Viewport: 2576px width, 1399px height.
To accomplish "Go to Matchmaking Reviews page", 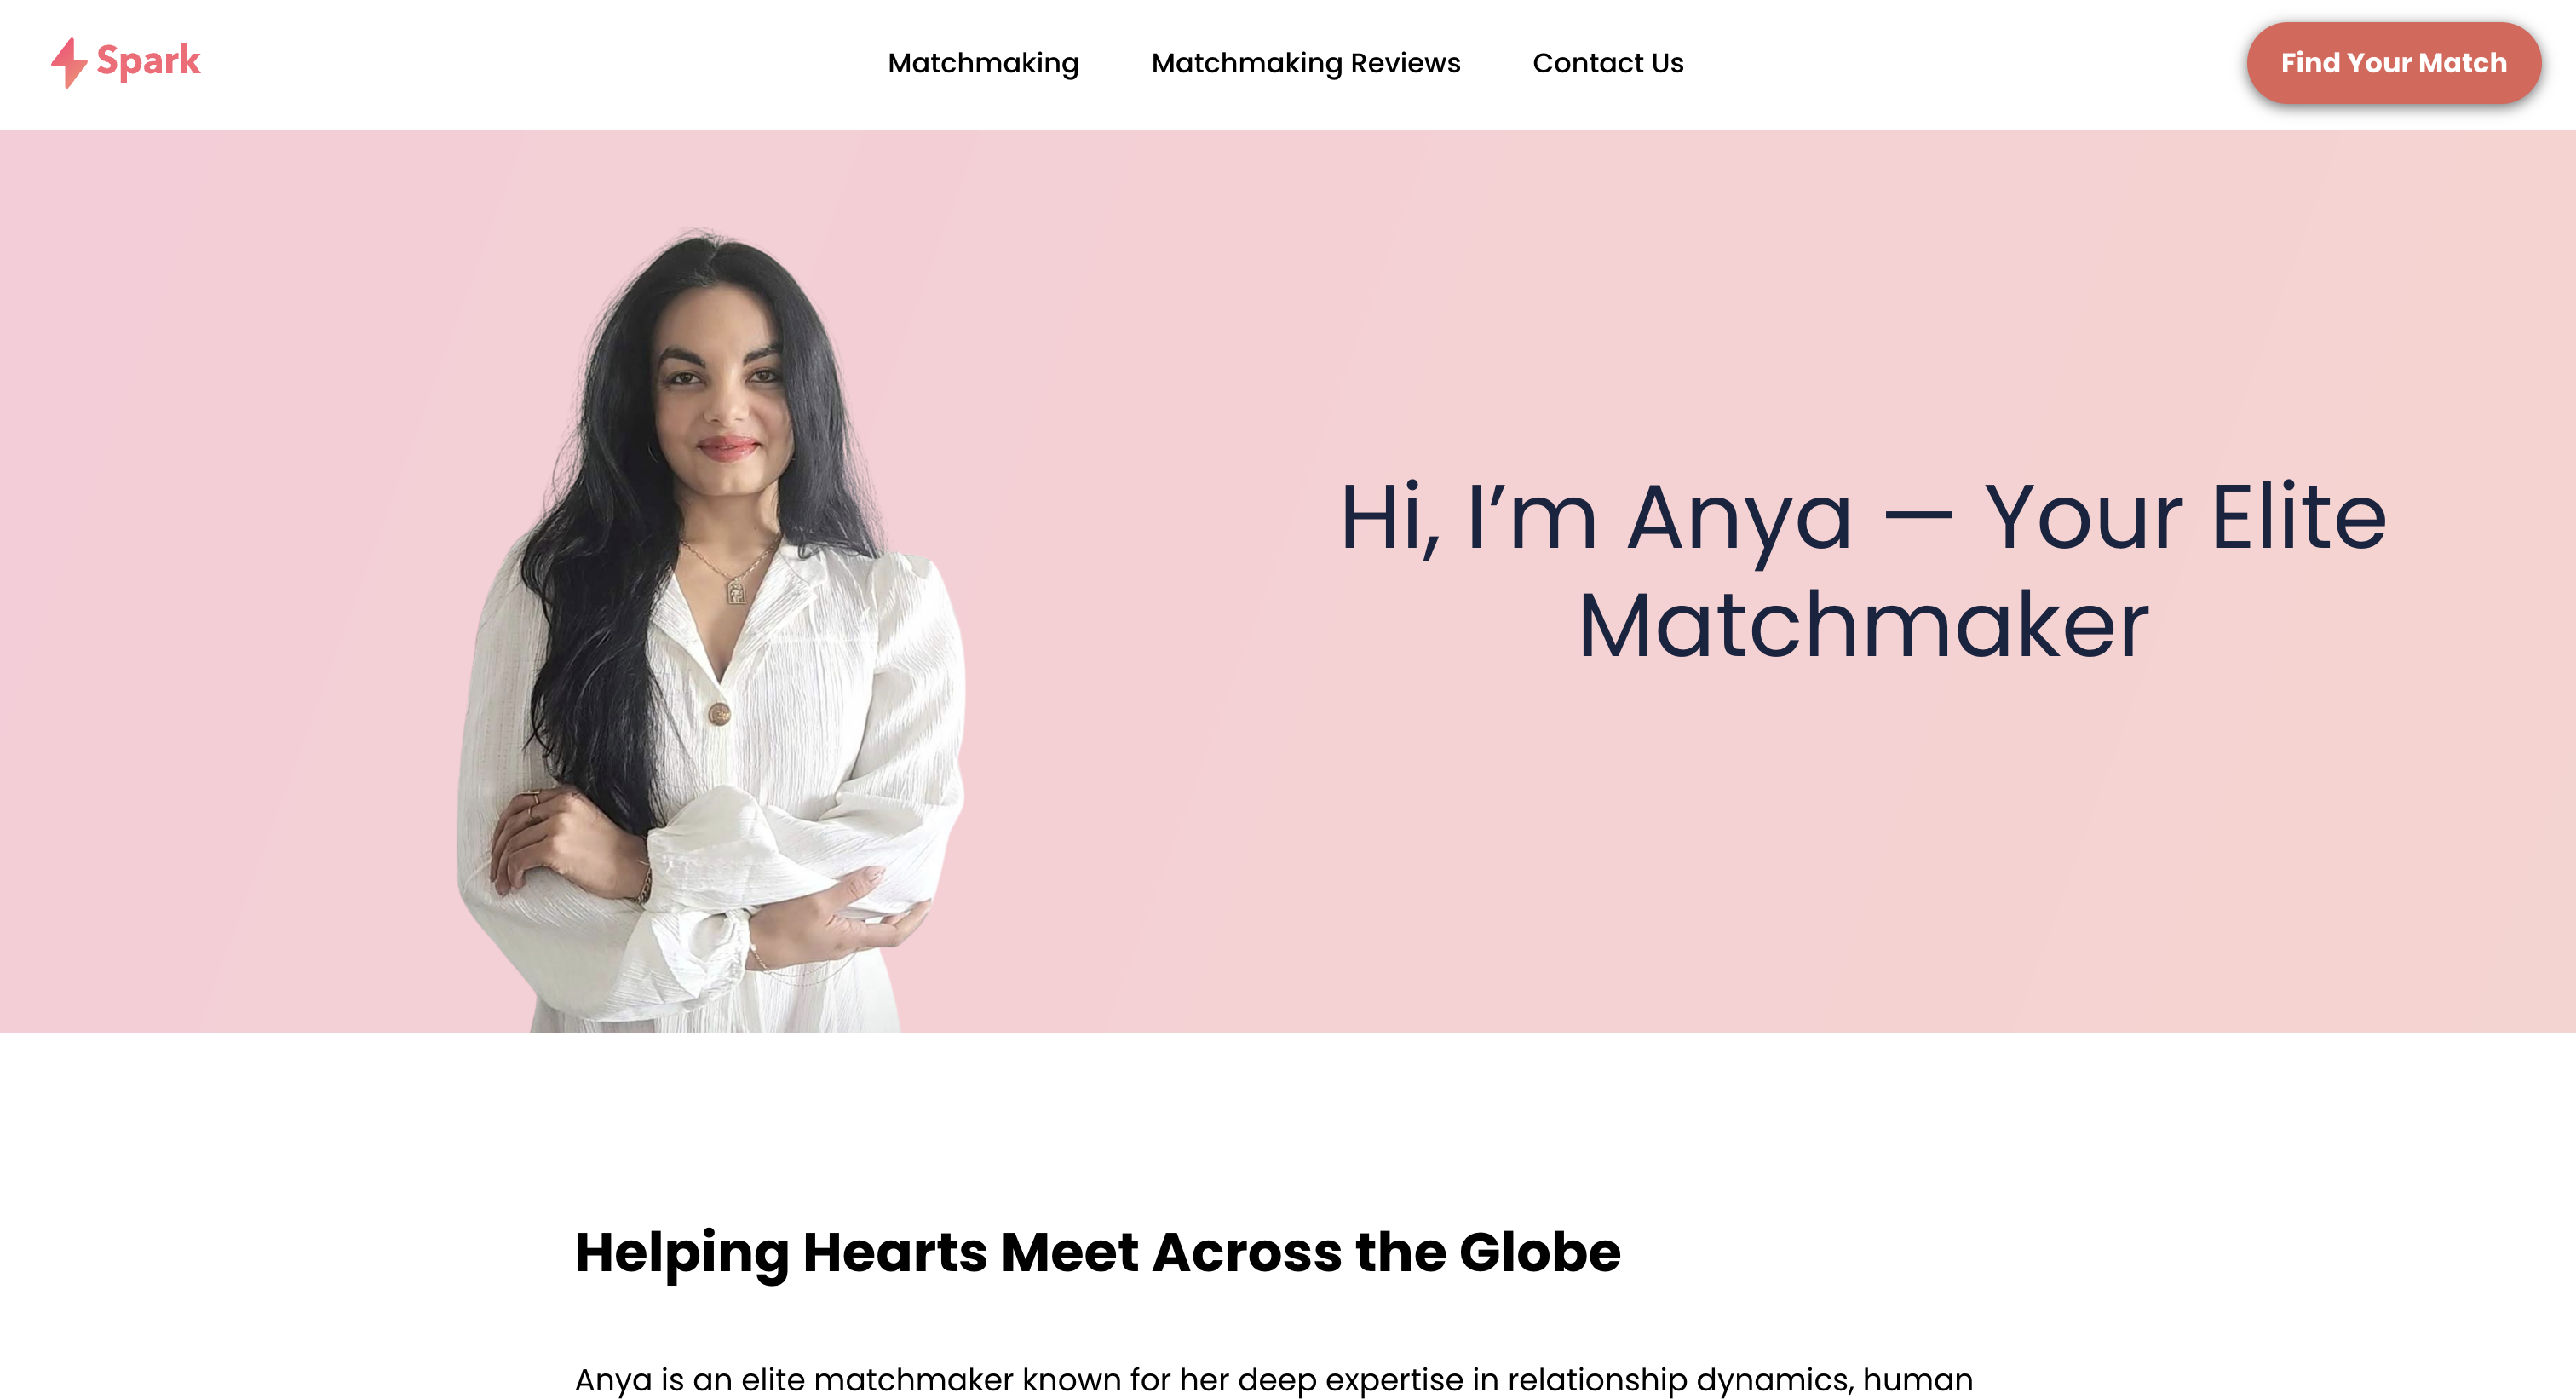I will [1305, 63].
